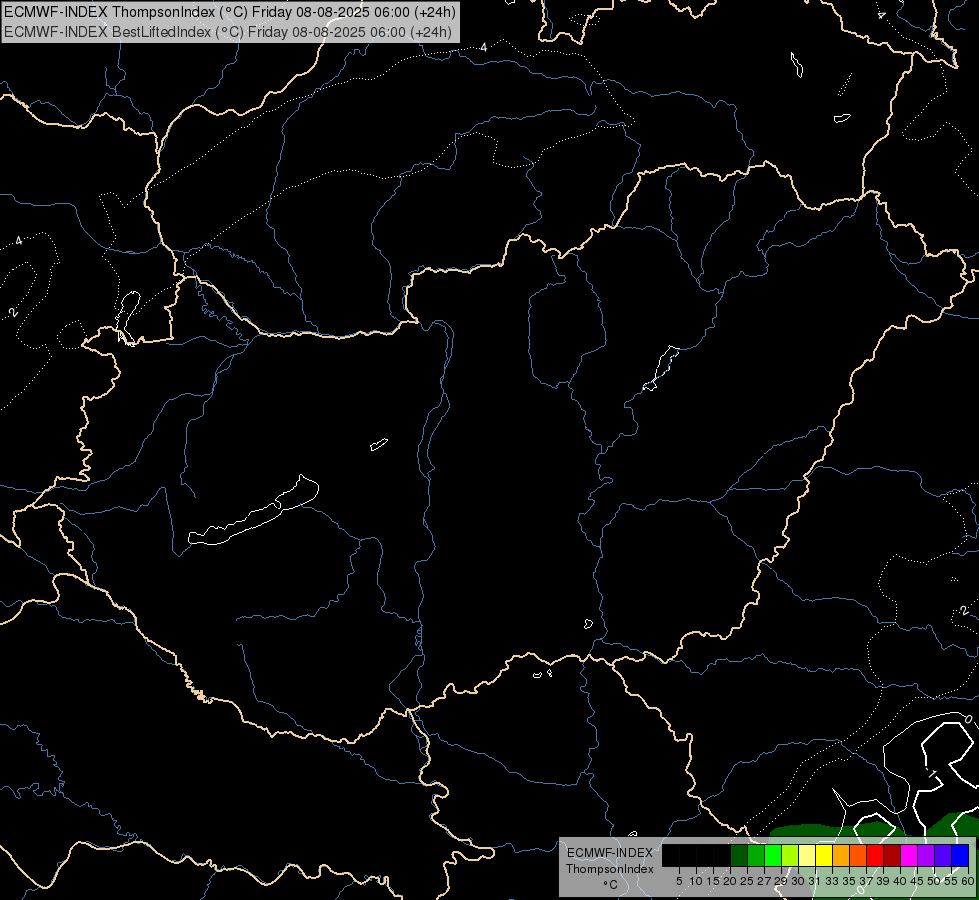Click the legend tick value '10'
Screen dimensions: 979x900
(x=696, y=881)
